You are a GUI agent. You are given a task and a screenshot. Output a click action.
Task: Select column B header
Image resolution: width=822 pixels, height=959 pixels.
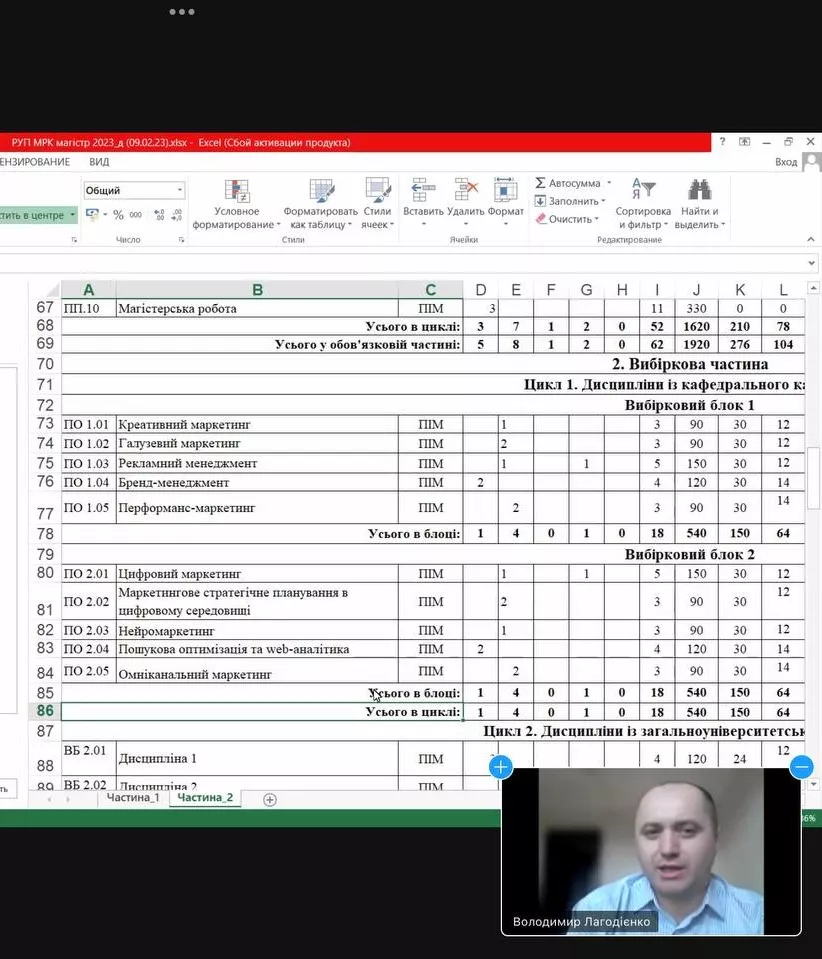point(257,290)
